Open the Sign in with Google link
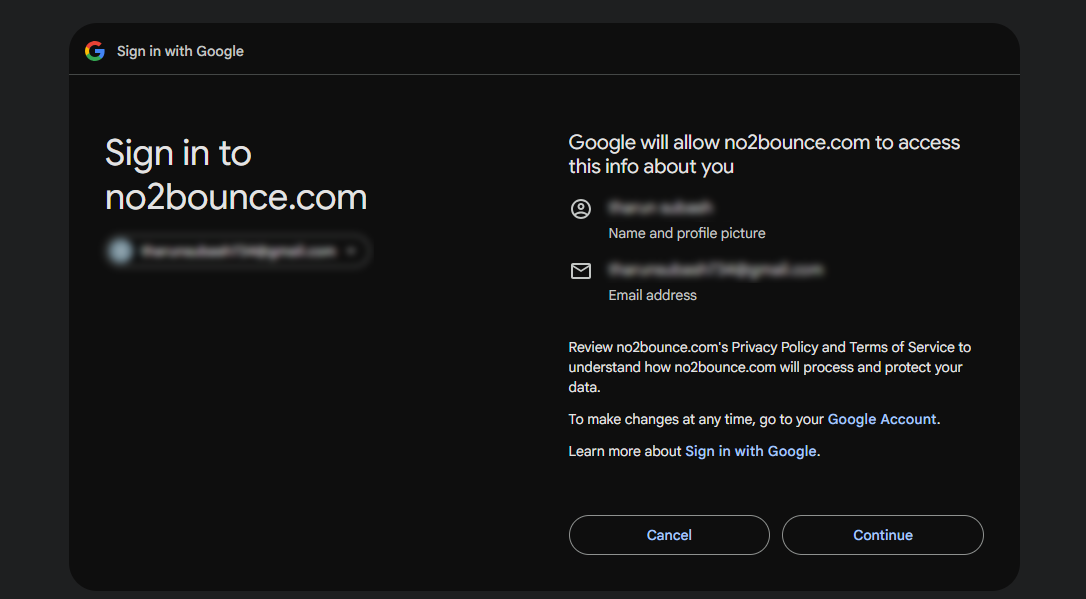The image size is (1086, 599). [751, 452]
